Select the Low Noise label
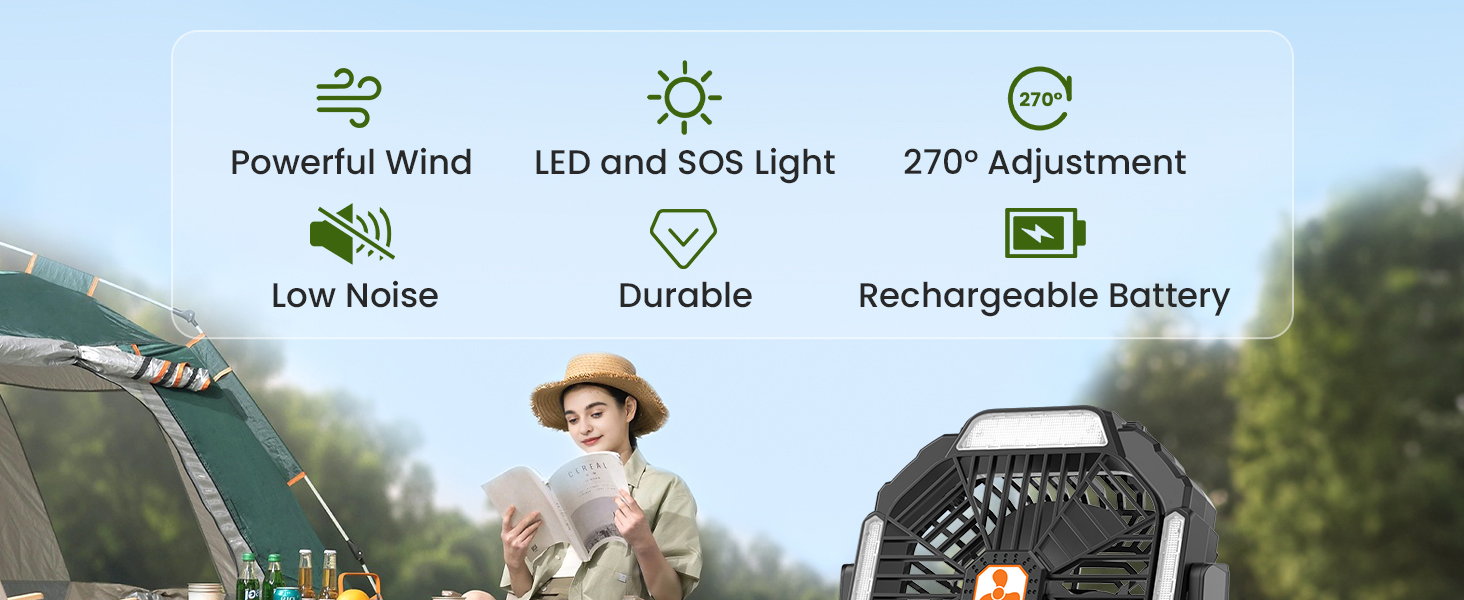The width and height of the screenshot is (1464, 600). [355, 295]
